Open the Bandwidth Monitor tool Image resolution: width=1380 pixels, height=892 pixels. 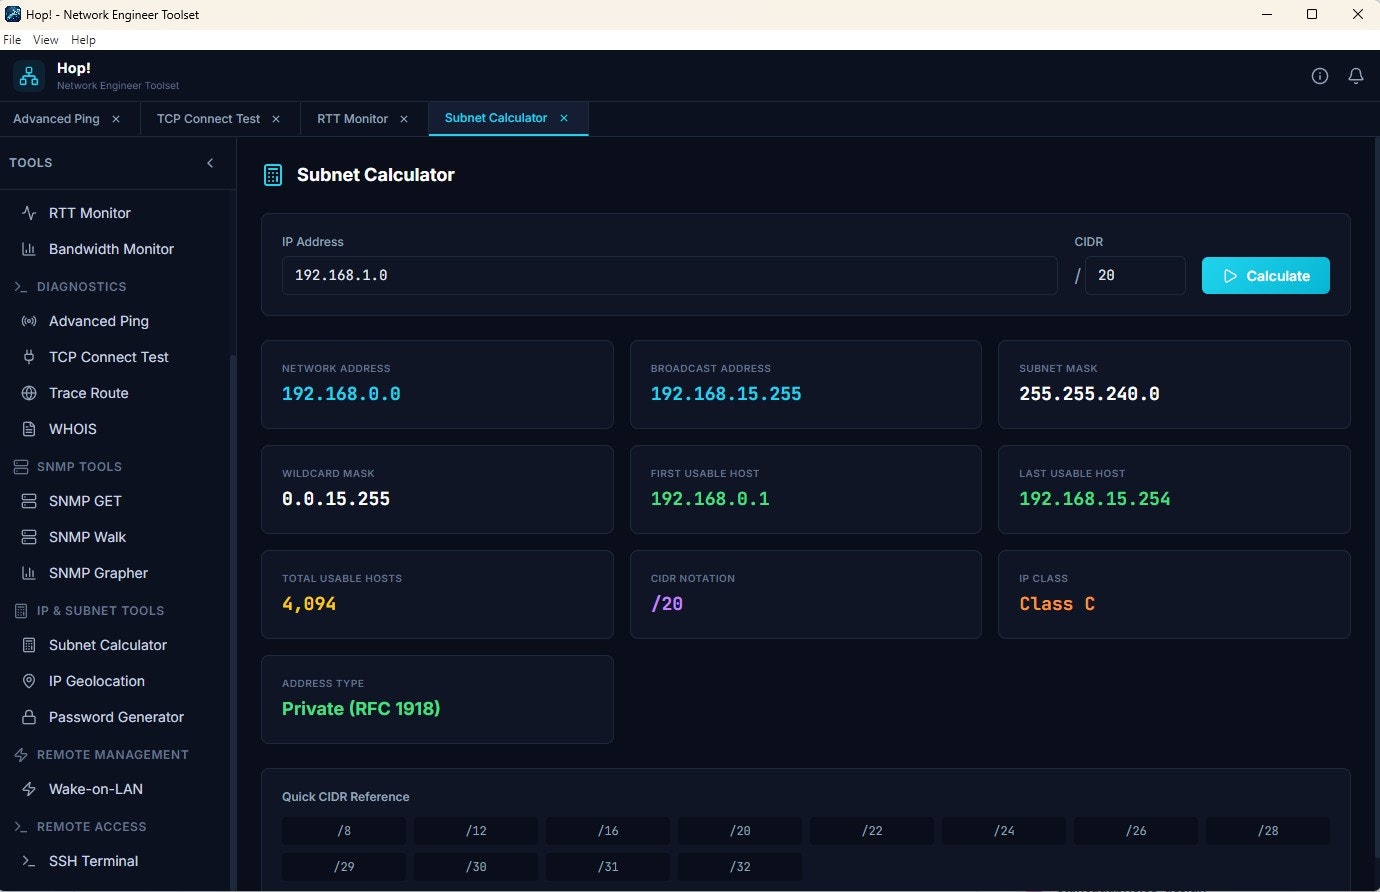click(112, 249)
